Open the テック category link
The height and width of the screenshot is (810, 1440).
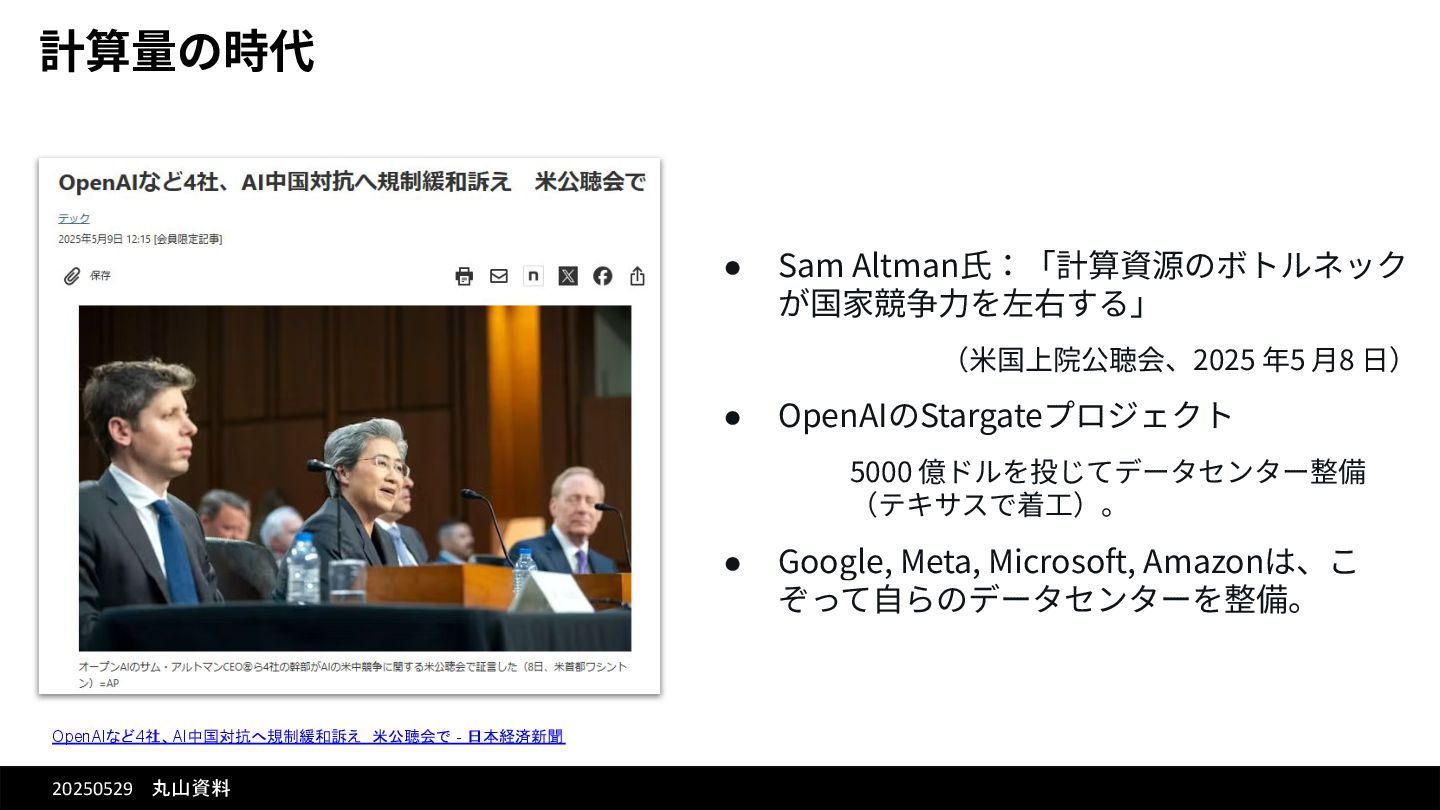pyautogui.click(x=74, y=218)
